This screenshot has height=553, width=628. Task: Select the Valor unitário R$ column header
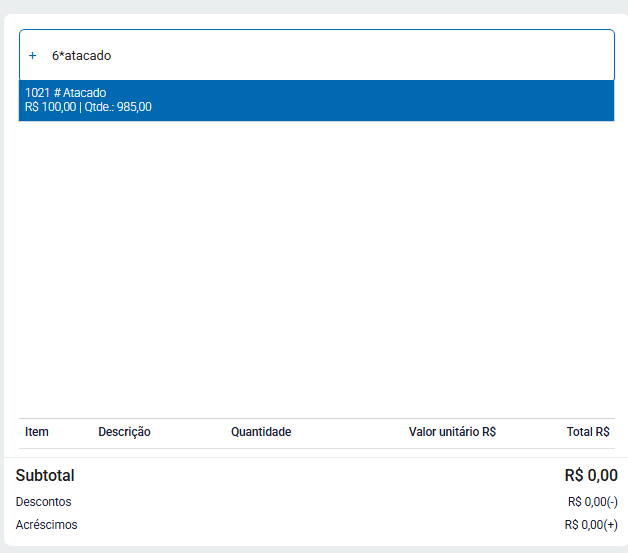(x=452, y=432)
